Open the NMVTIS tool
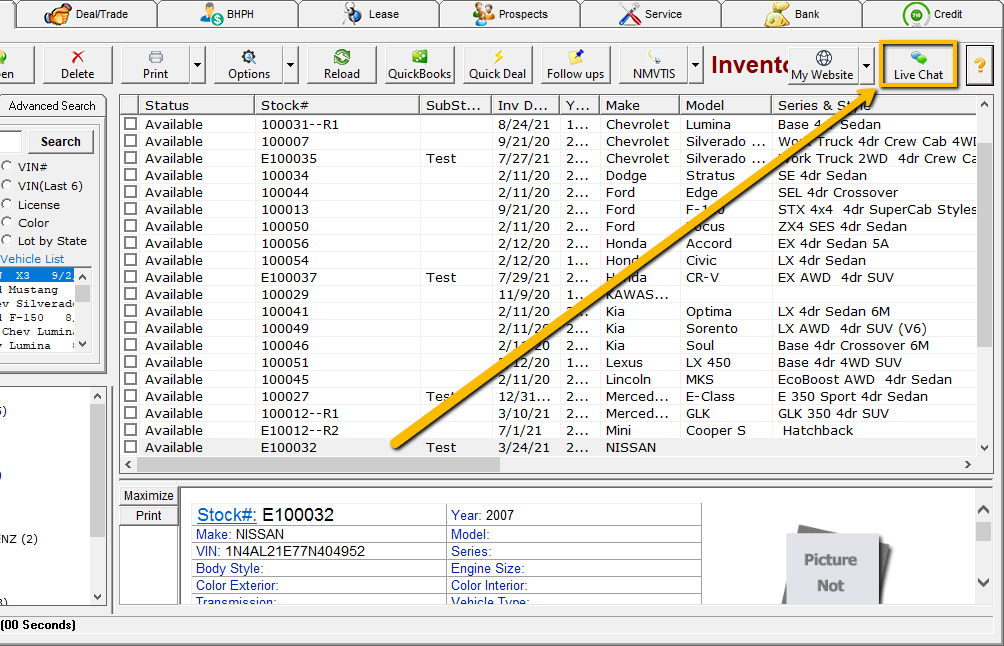The height and width of the screenshot is (646, 1004). pos(654,65)
